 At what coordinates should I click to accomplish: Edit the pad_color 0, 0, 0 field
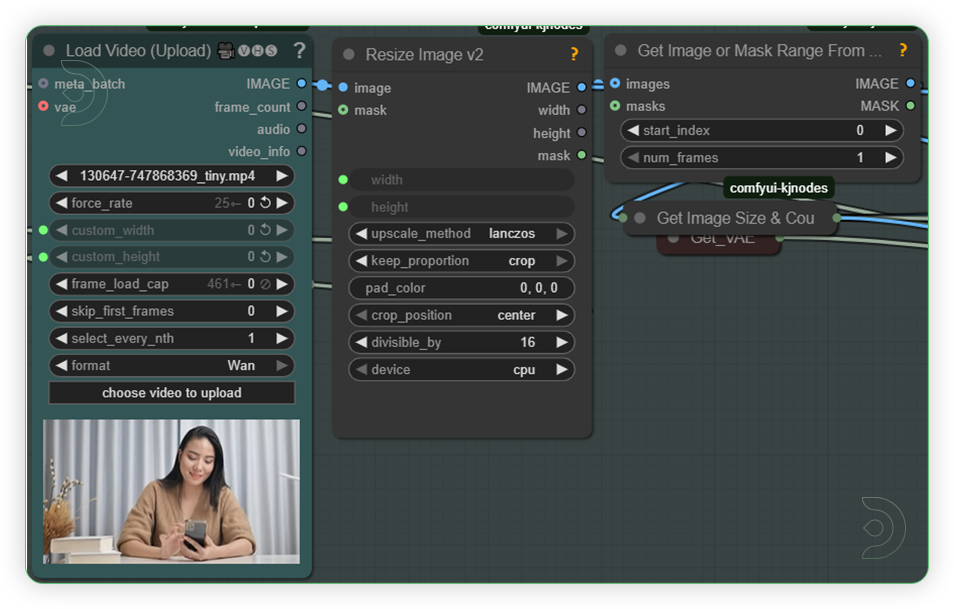coord(462,288)
